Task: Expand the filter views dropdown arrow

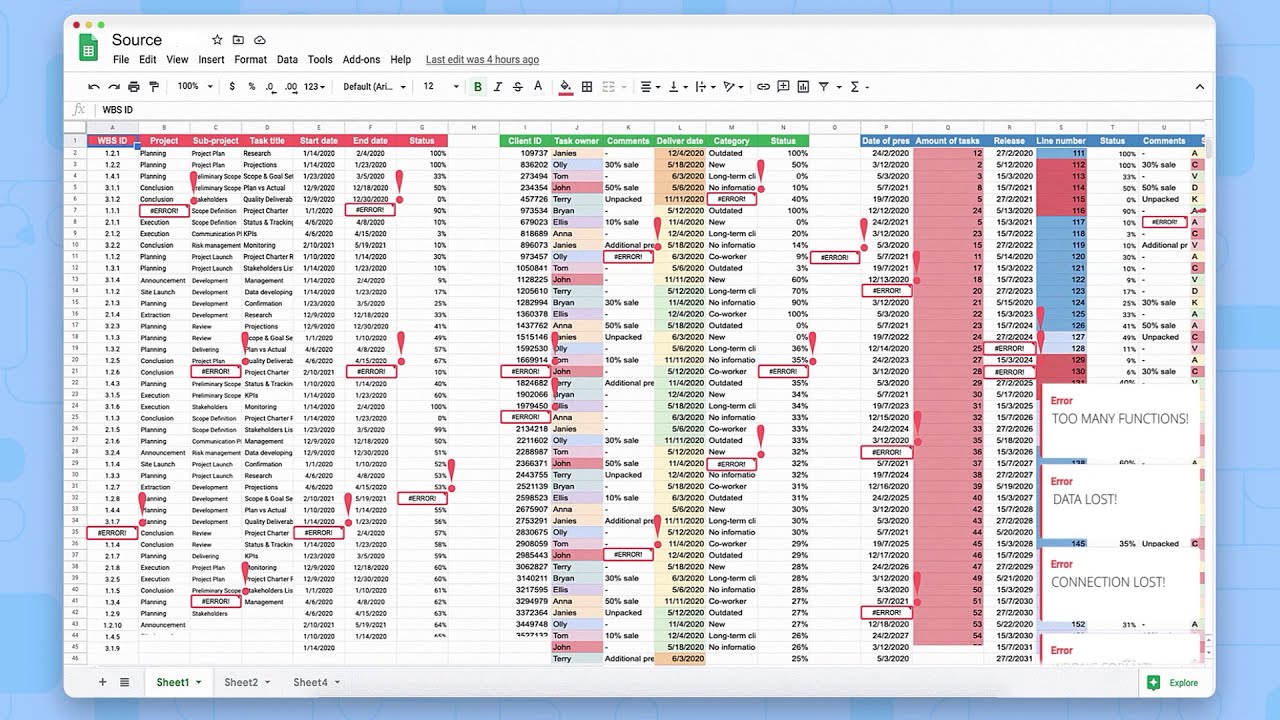Action: click(x=839, y=87)
